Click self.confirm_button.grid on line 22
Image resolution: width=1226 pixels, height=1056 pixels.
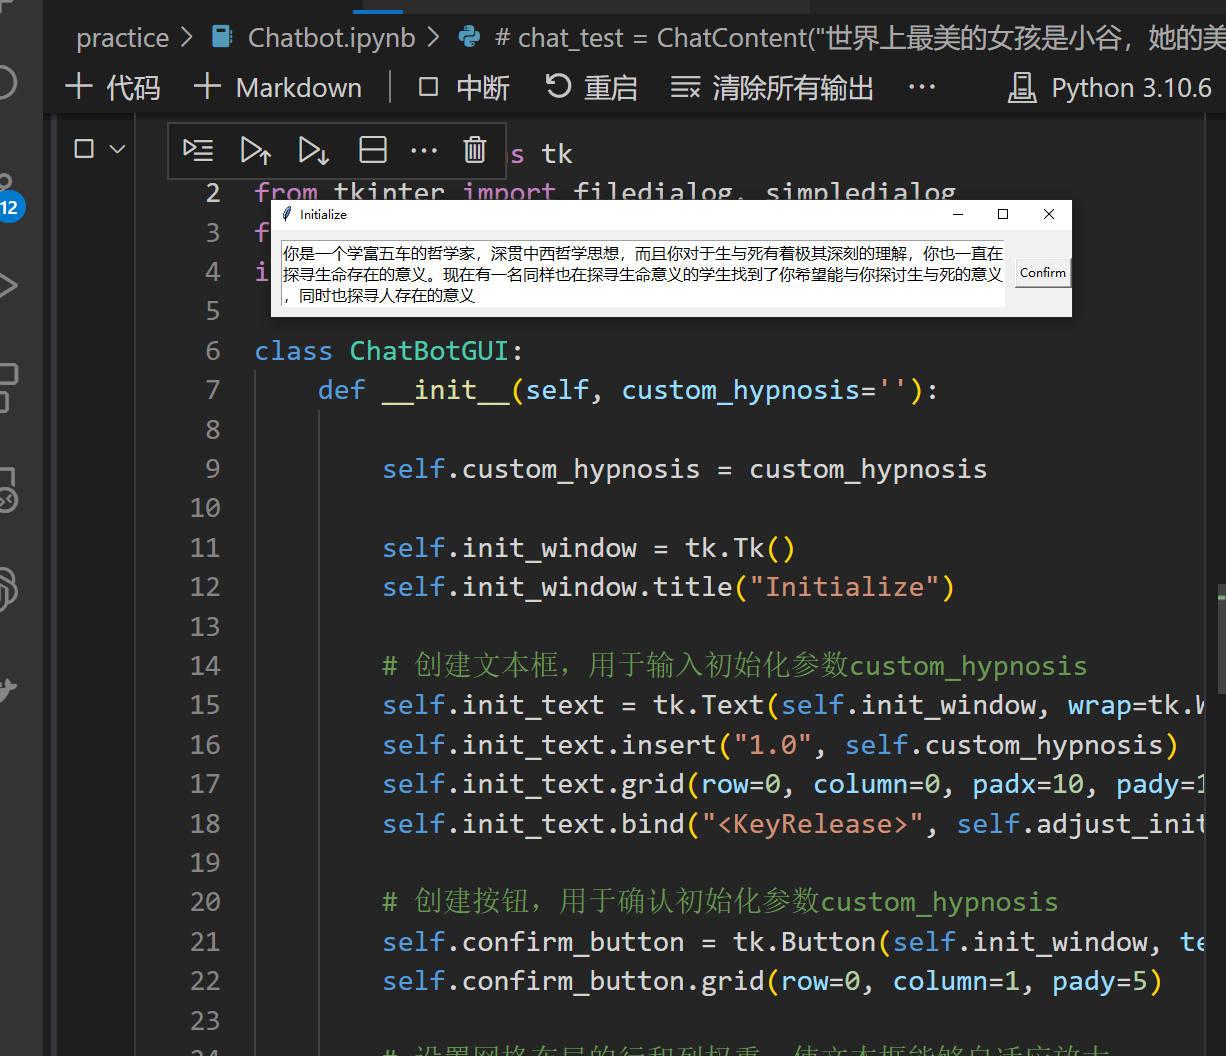coord(573,981)
